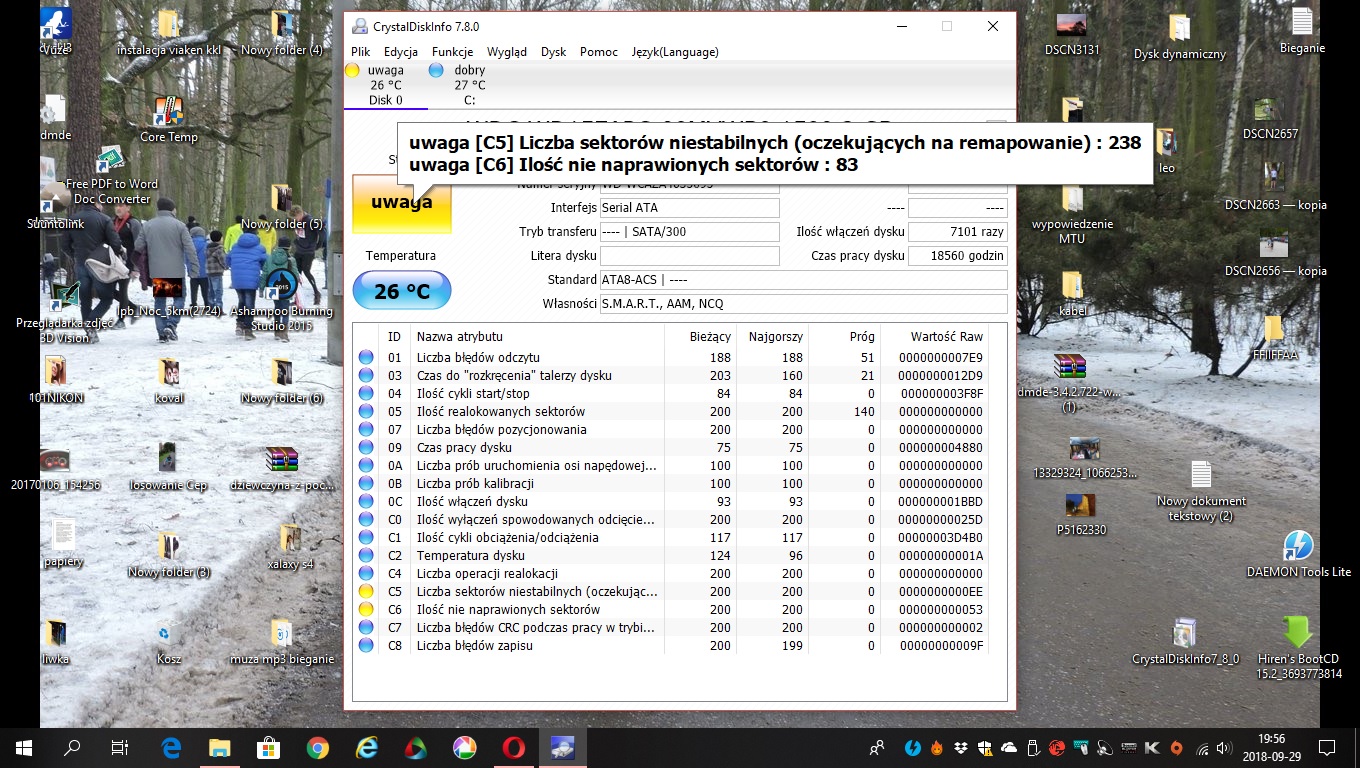Image resolution: width=1360 pixels, height=768 pixels.
Task: Select the Hiren's BootCD desktop icon
Action: pos(1298,648)
